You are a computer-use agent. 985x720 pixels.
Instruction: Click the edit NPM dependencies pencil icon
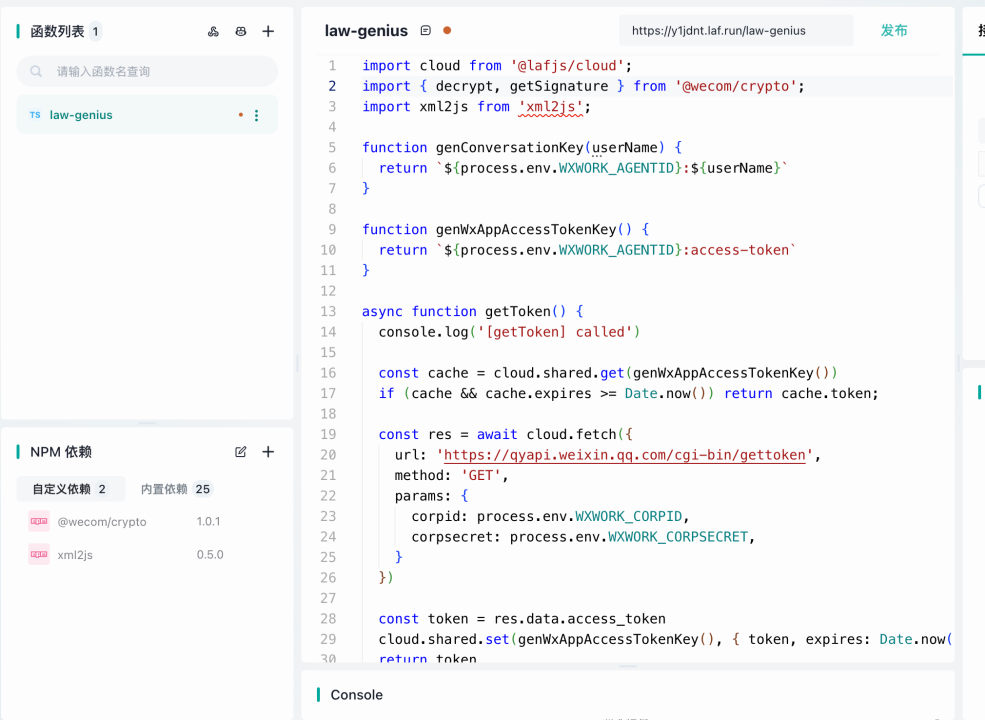coord(240,452)
